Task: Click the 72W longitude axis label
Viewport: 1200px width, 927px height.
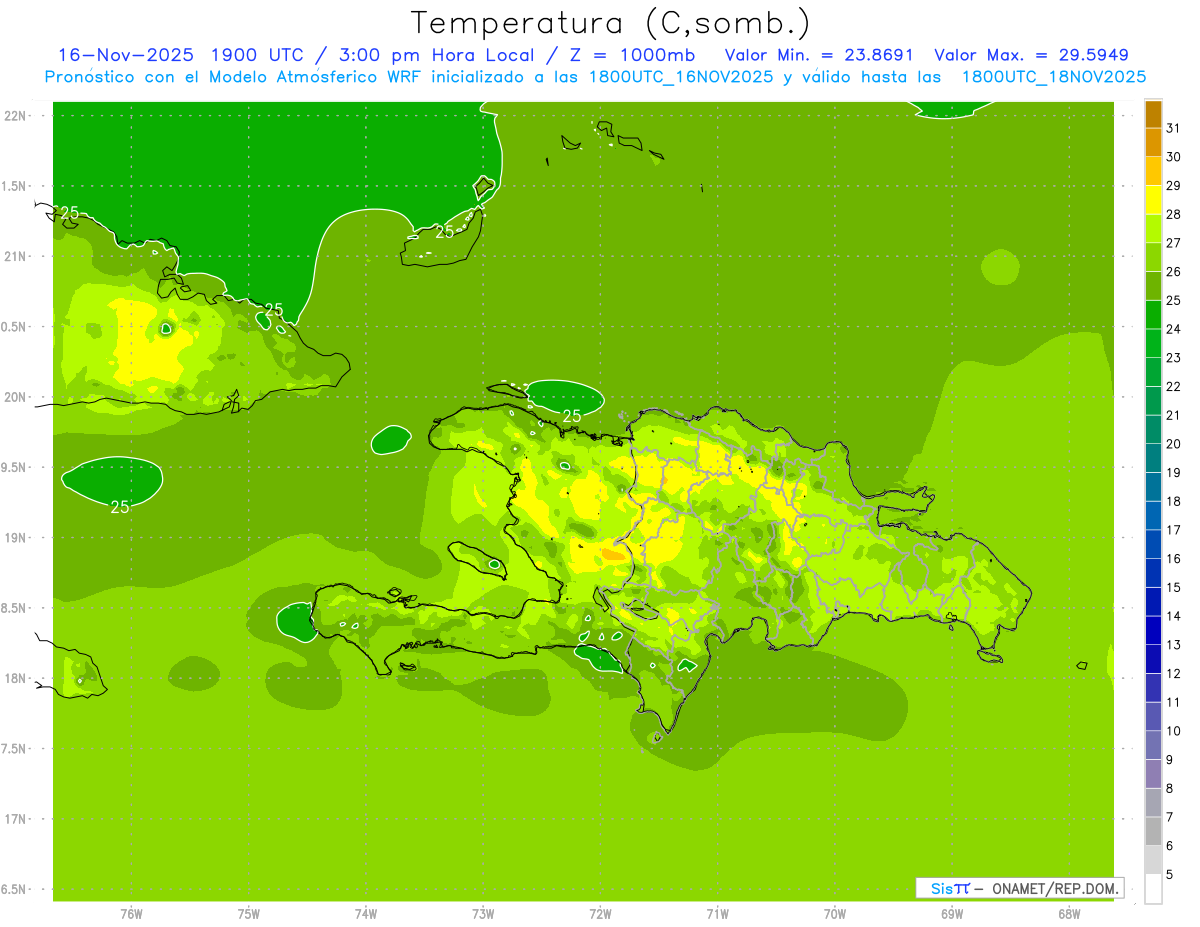Action: click(600, 914)
